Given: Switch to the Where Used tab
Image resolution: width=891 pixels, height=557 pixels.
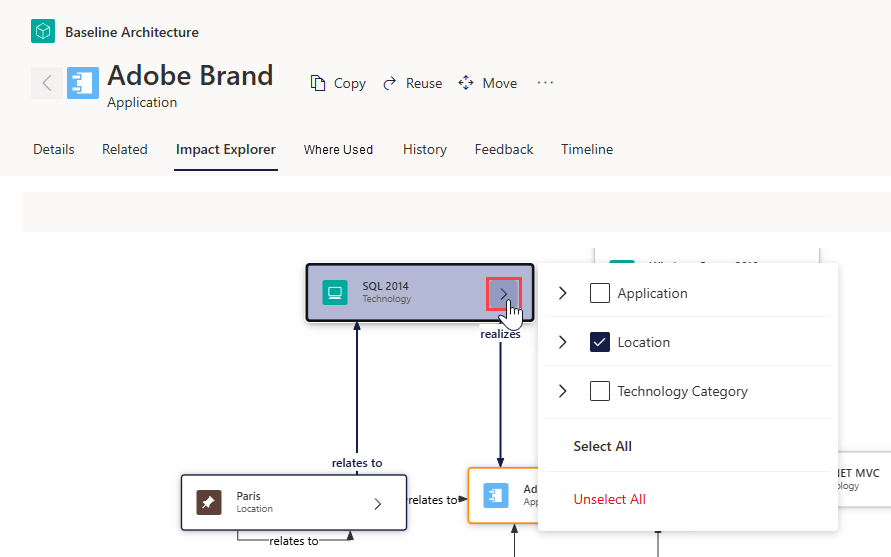Looking at the screenshot, I should 338,149.
